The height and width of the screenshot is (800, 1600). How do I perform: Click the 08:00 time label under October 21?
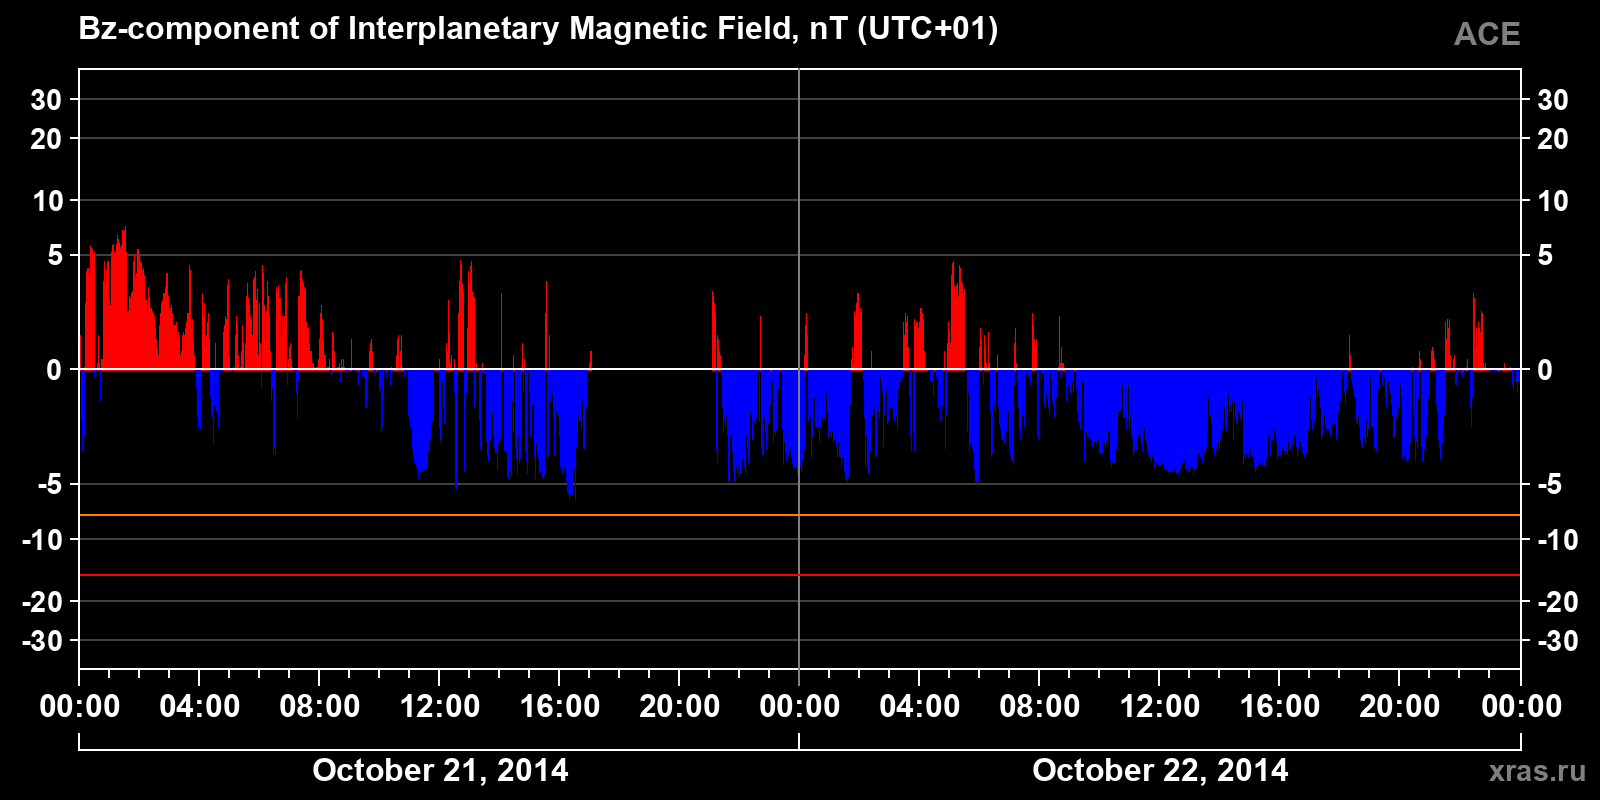tap(320, 706)
